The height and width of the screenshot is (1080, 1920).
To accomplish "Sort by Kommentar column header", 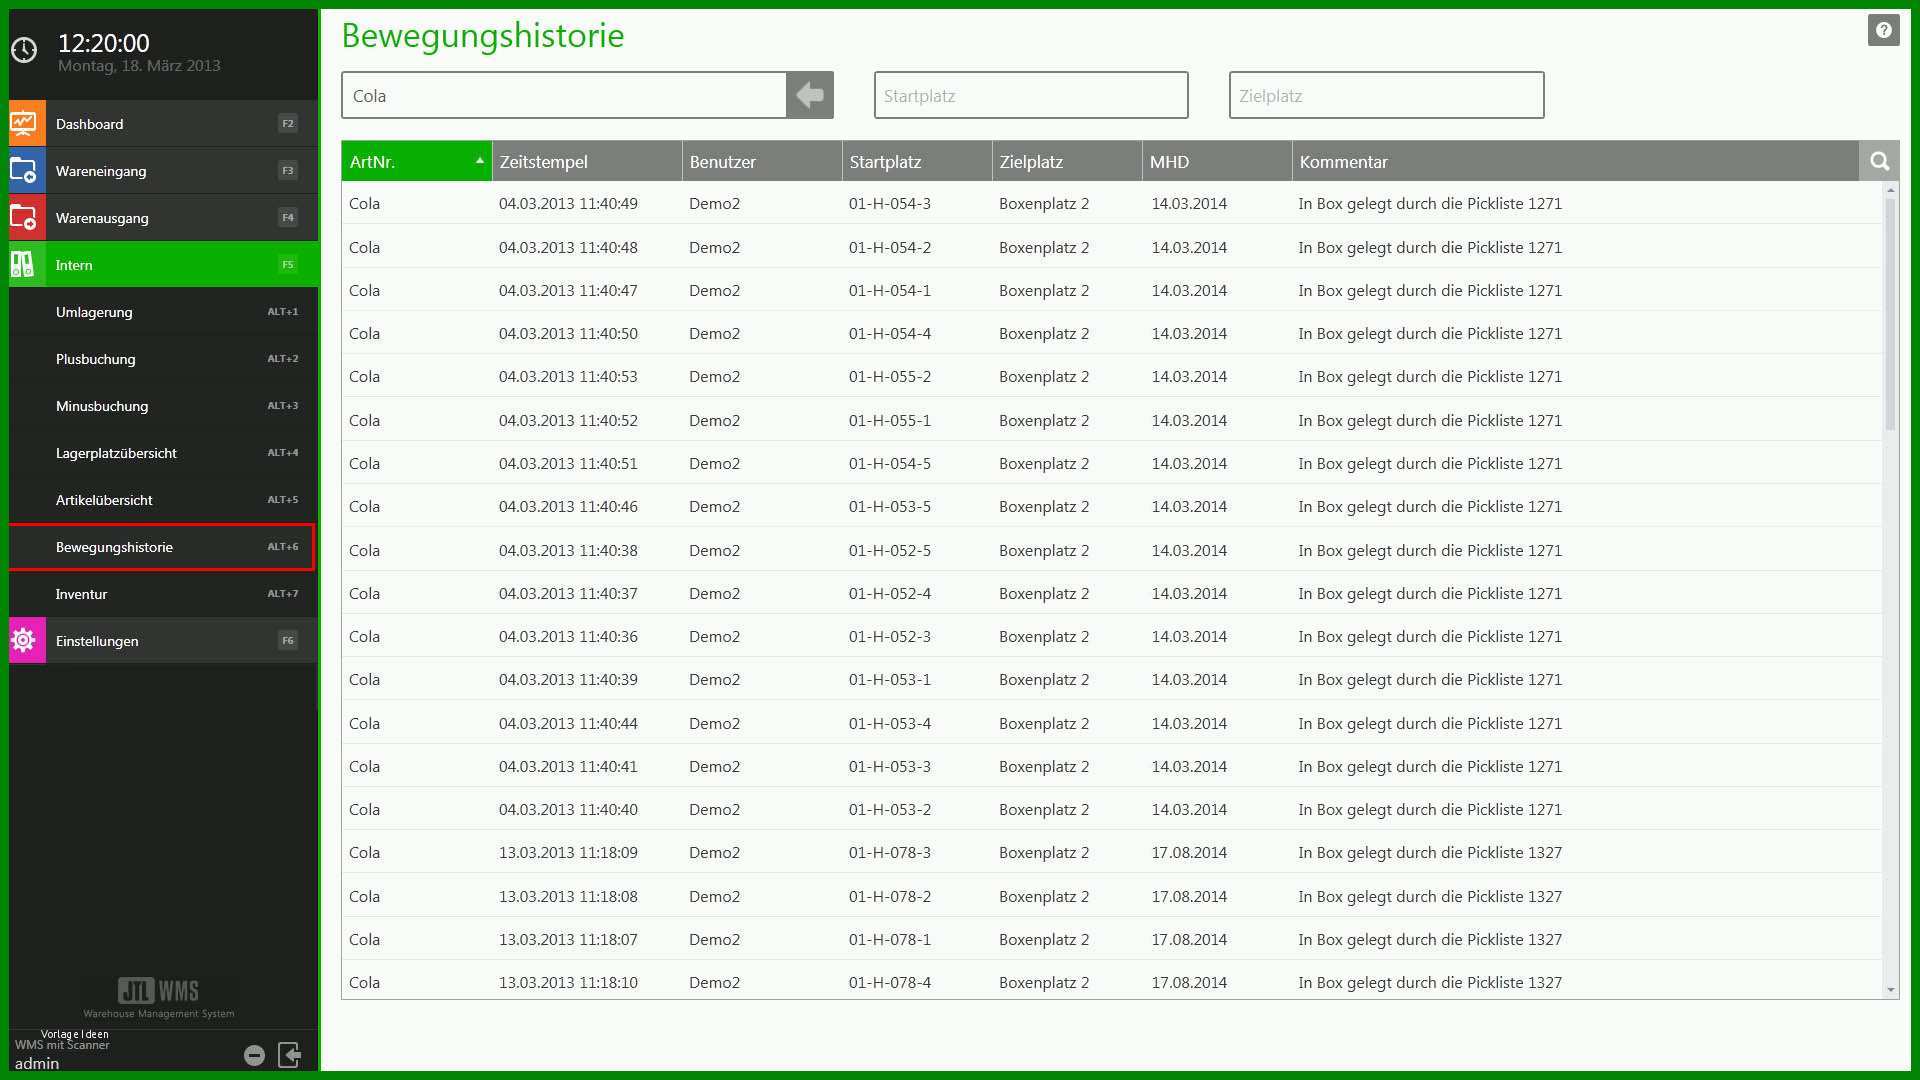I will (1575, 161).
